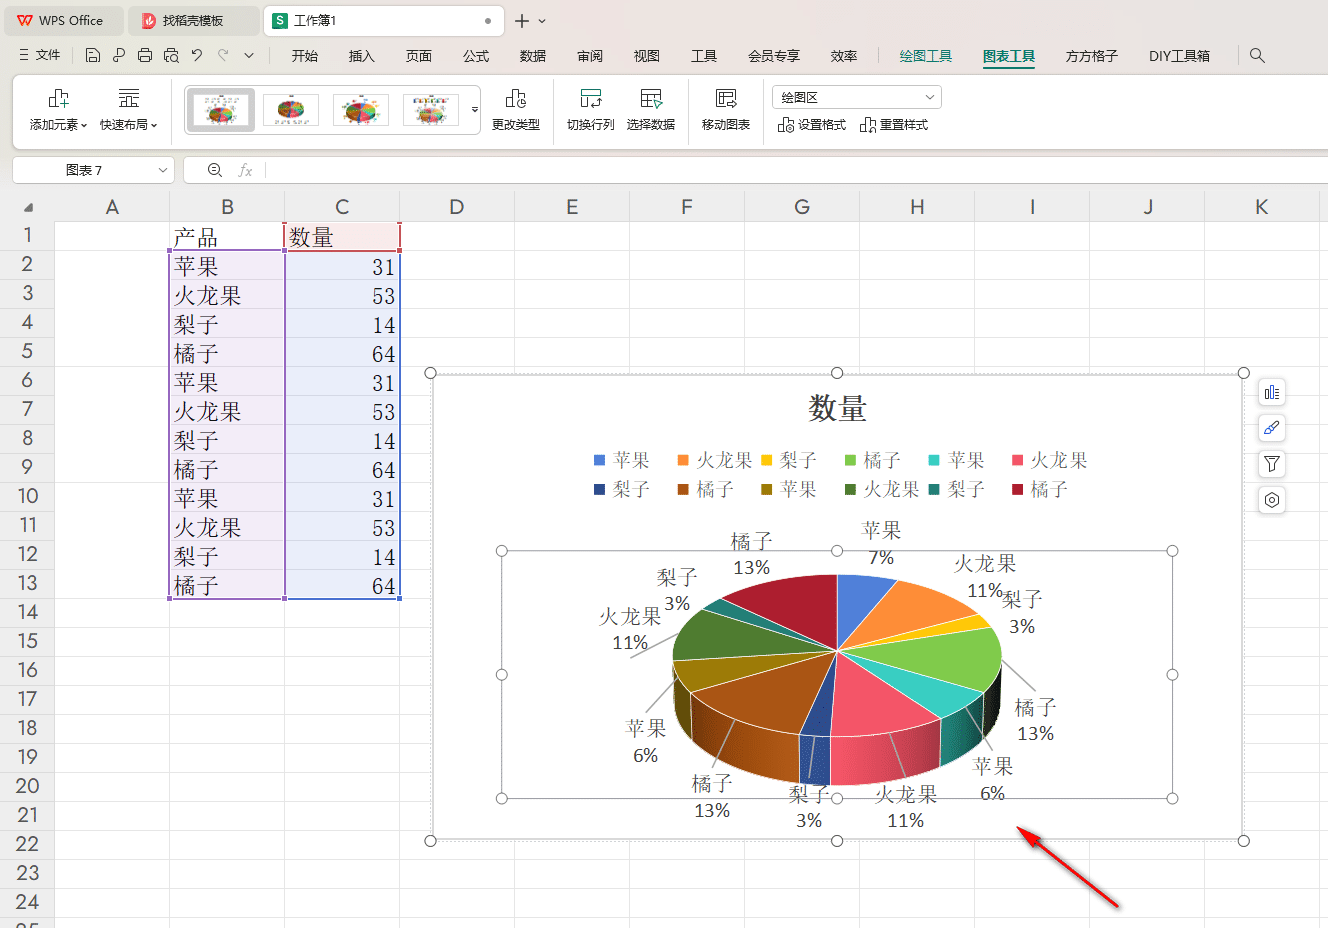Click the 设置格式 format settings icon

pos(812,125)
